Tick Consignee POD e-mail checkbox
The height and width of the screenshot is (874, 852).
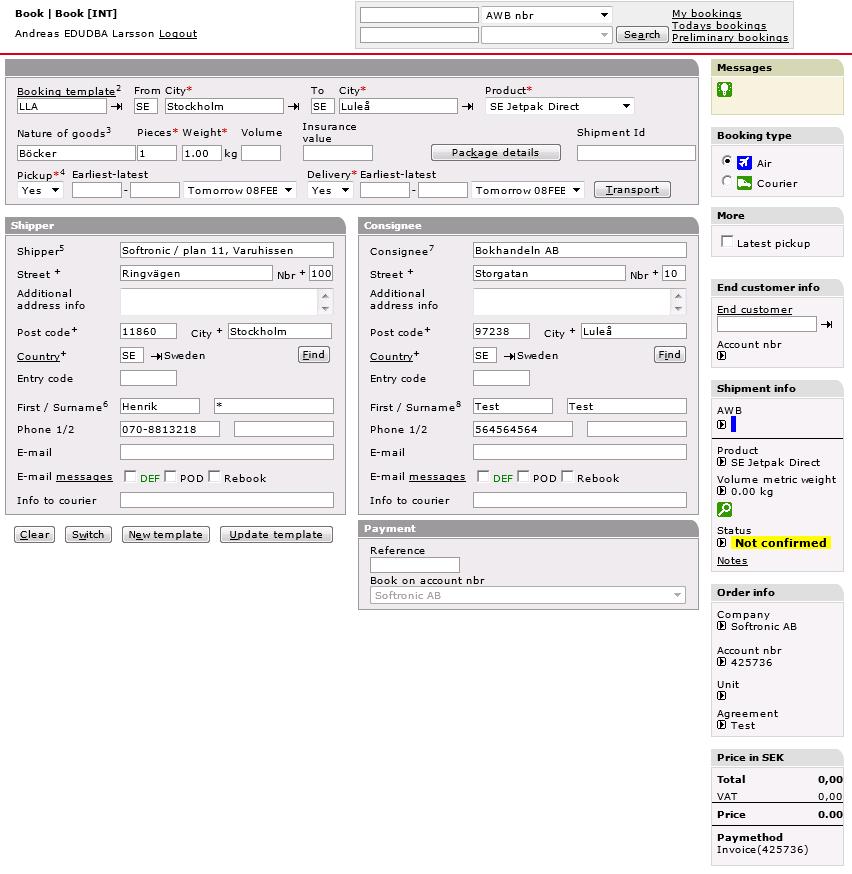click(x=523, y=476)
